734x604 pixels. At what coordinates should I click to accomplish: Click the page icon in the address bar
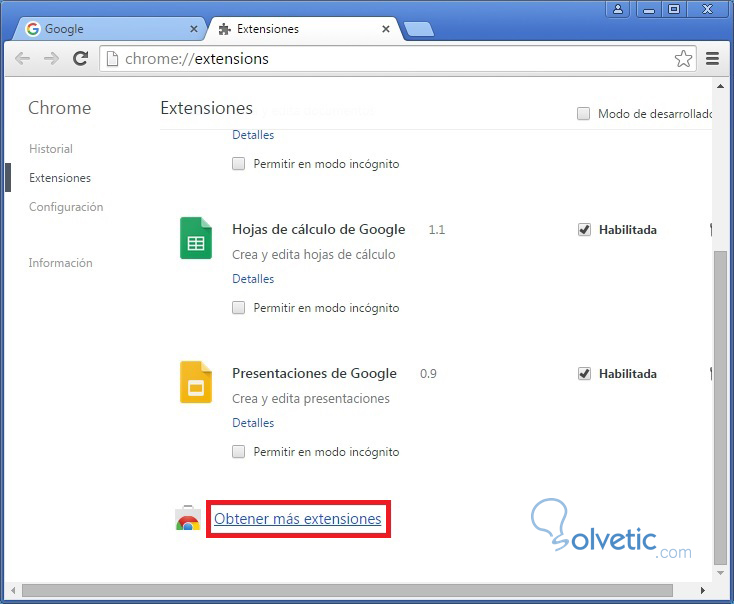pos(112,59)
